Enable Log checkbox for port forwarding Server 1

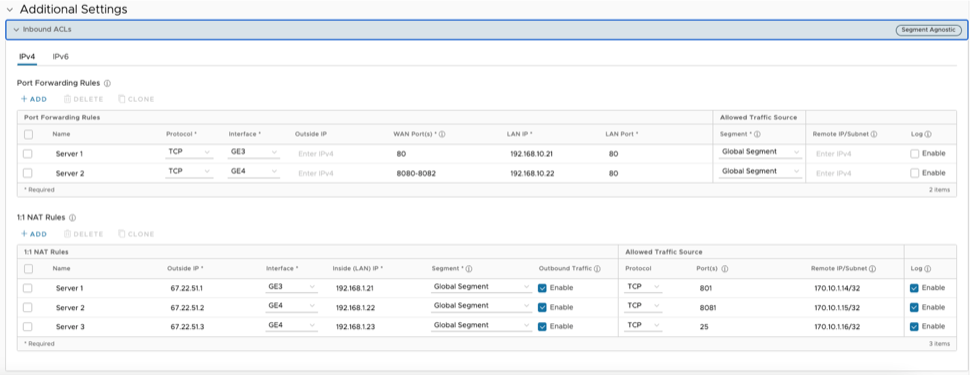click(x=914, y=154)
